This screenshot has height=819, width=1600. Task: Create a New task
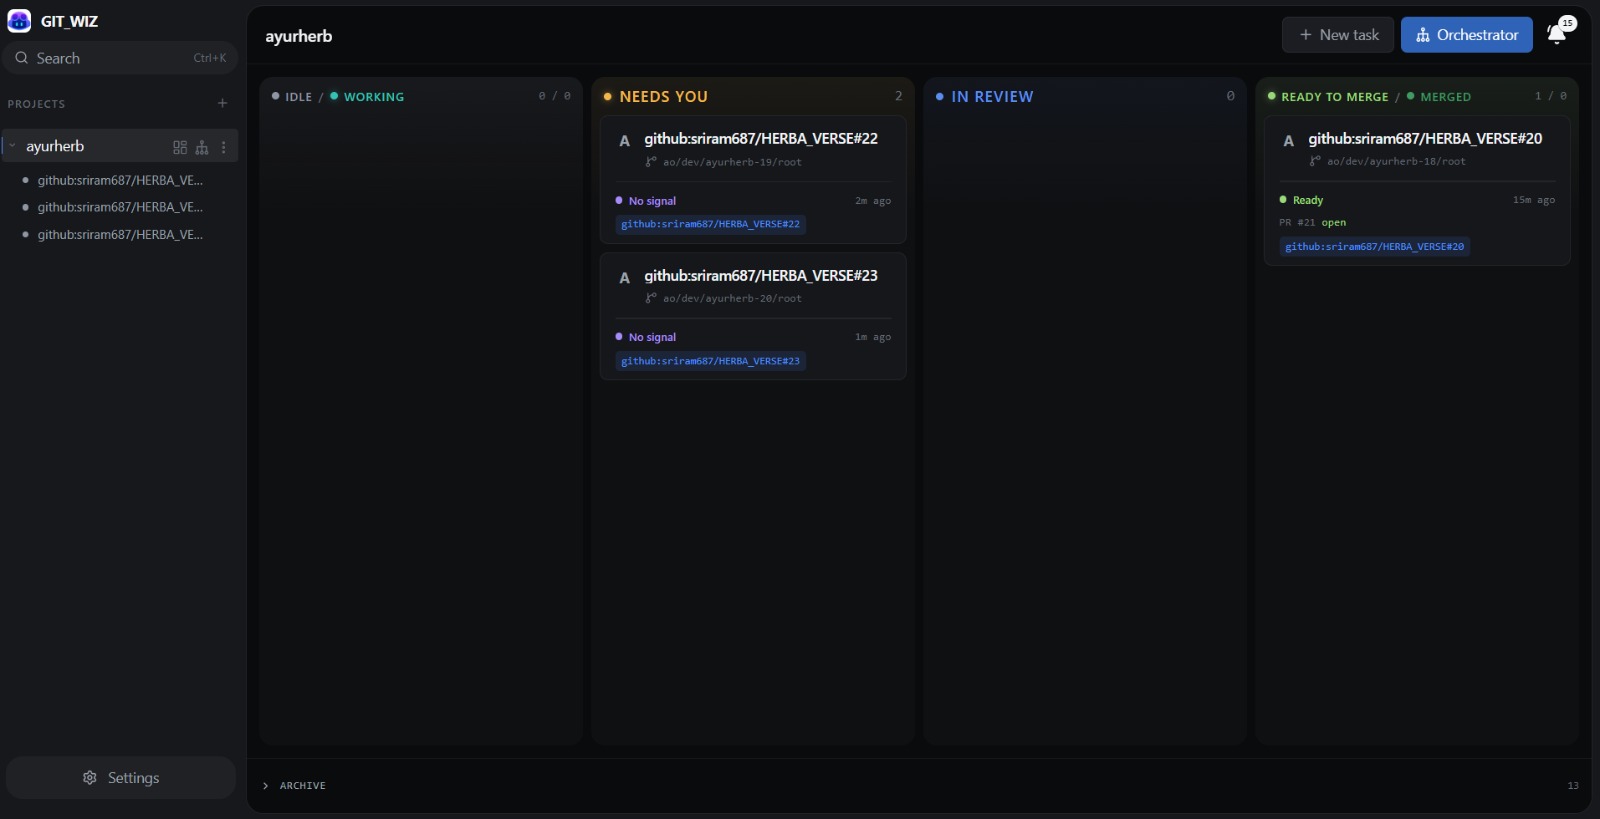coord(1338,35)
